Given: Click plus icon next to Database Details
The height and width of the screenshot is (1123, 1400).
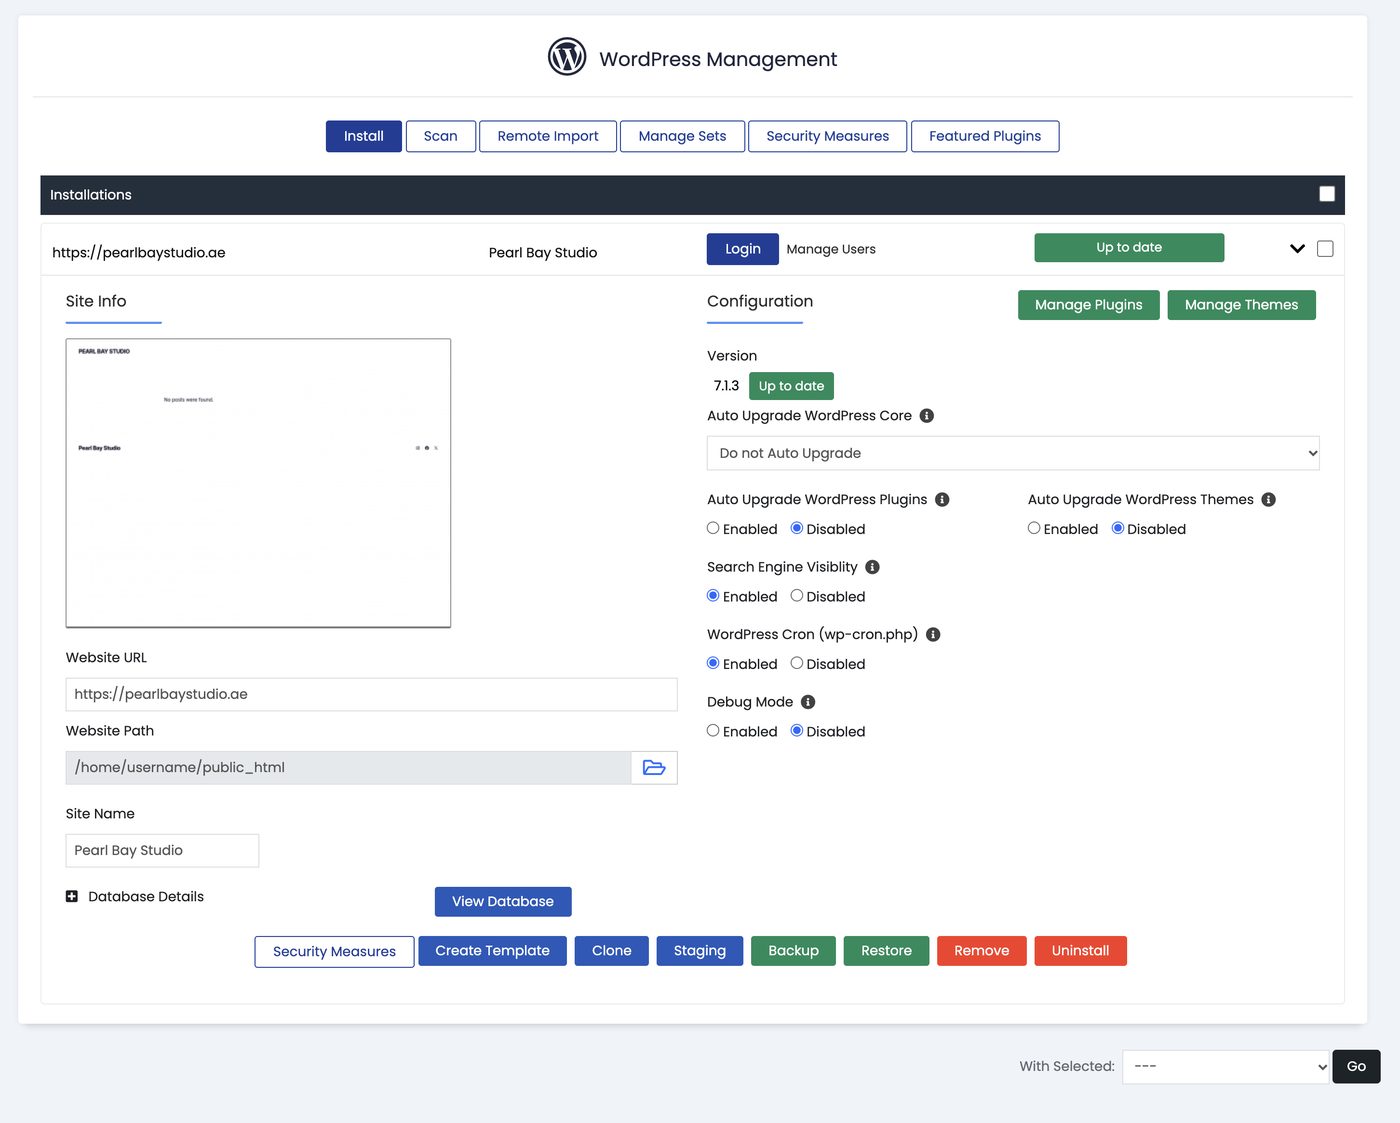Looking at the screenshot, I should (x=72, y=897).
